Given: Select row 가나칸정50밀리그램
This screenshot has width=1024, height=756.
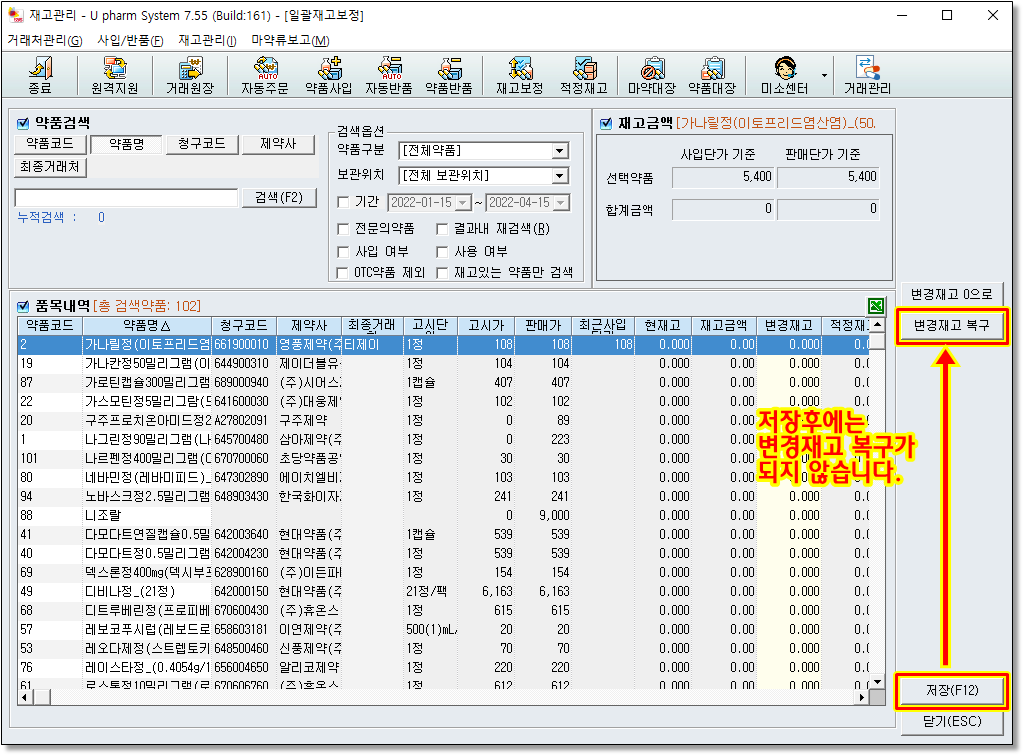Looking at the screenshot, I should (444, 364).
